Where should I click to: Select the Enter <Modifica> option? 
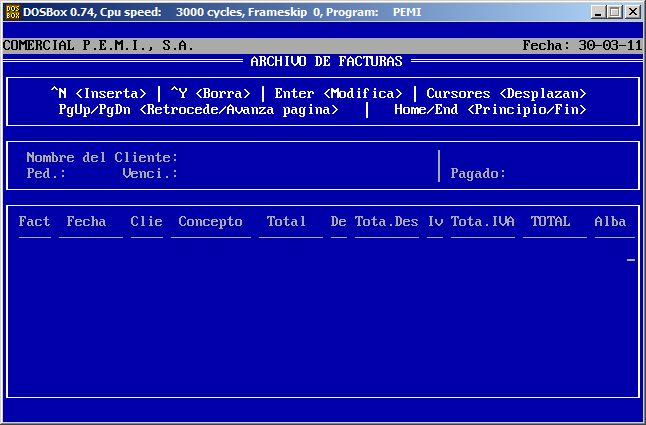coord(338,93)
